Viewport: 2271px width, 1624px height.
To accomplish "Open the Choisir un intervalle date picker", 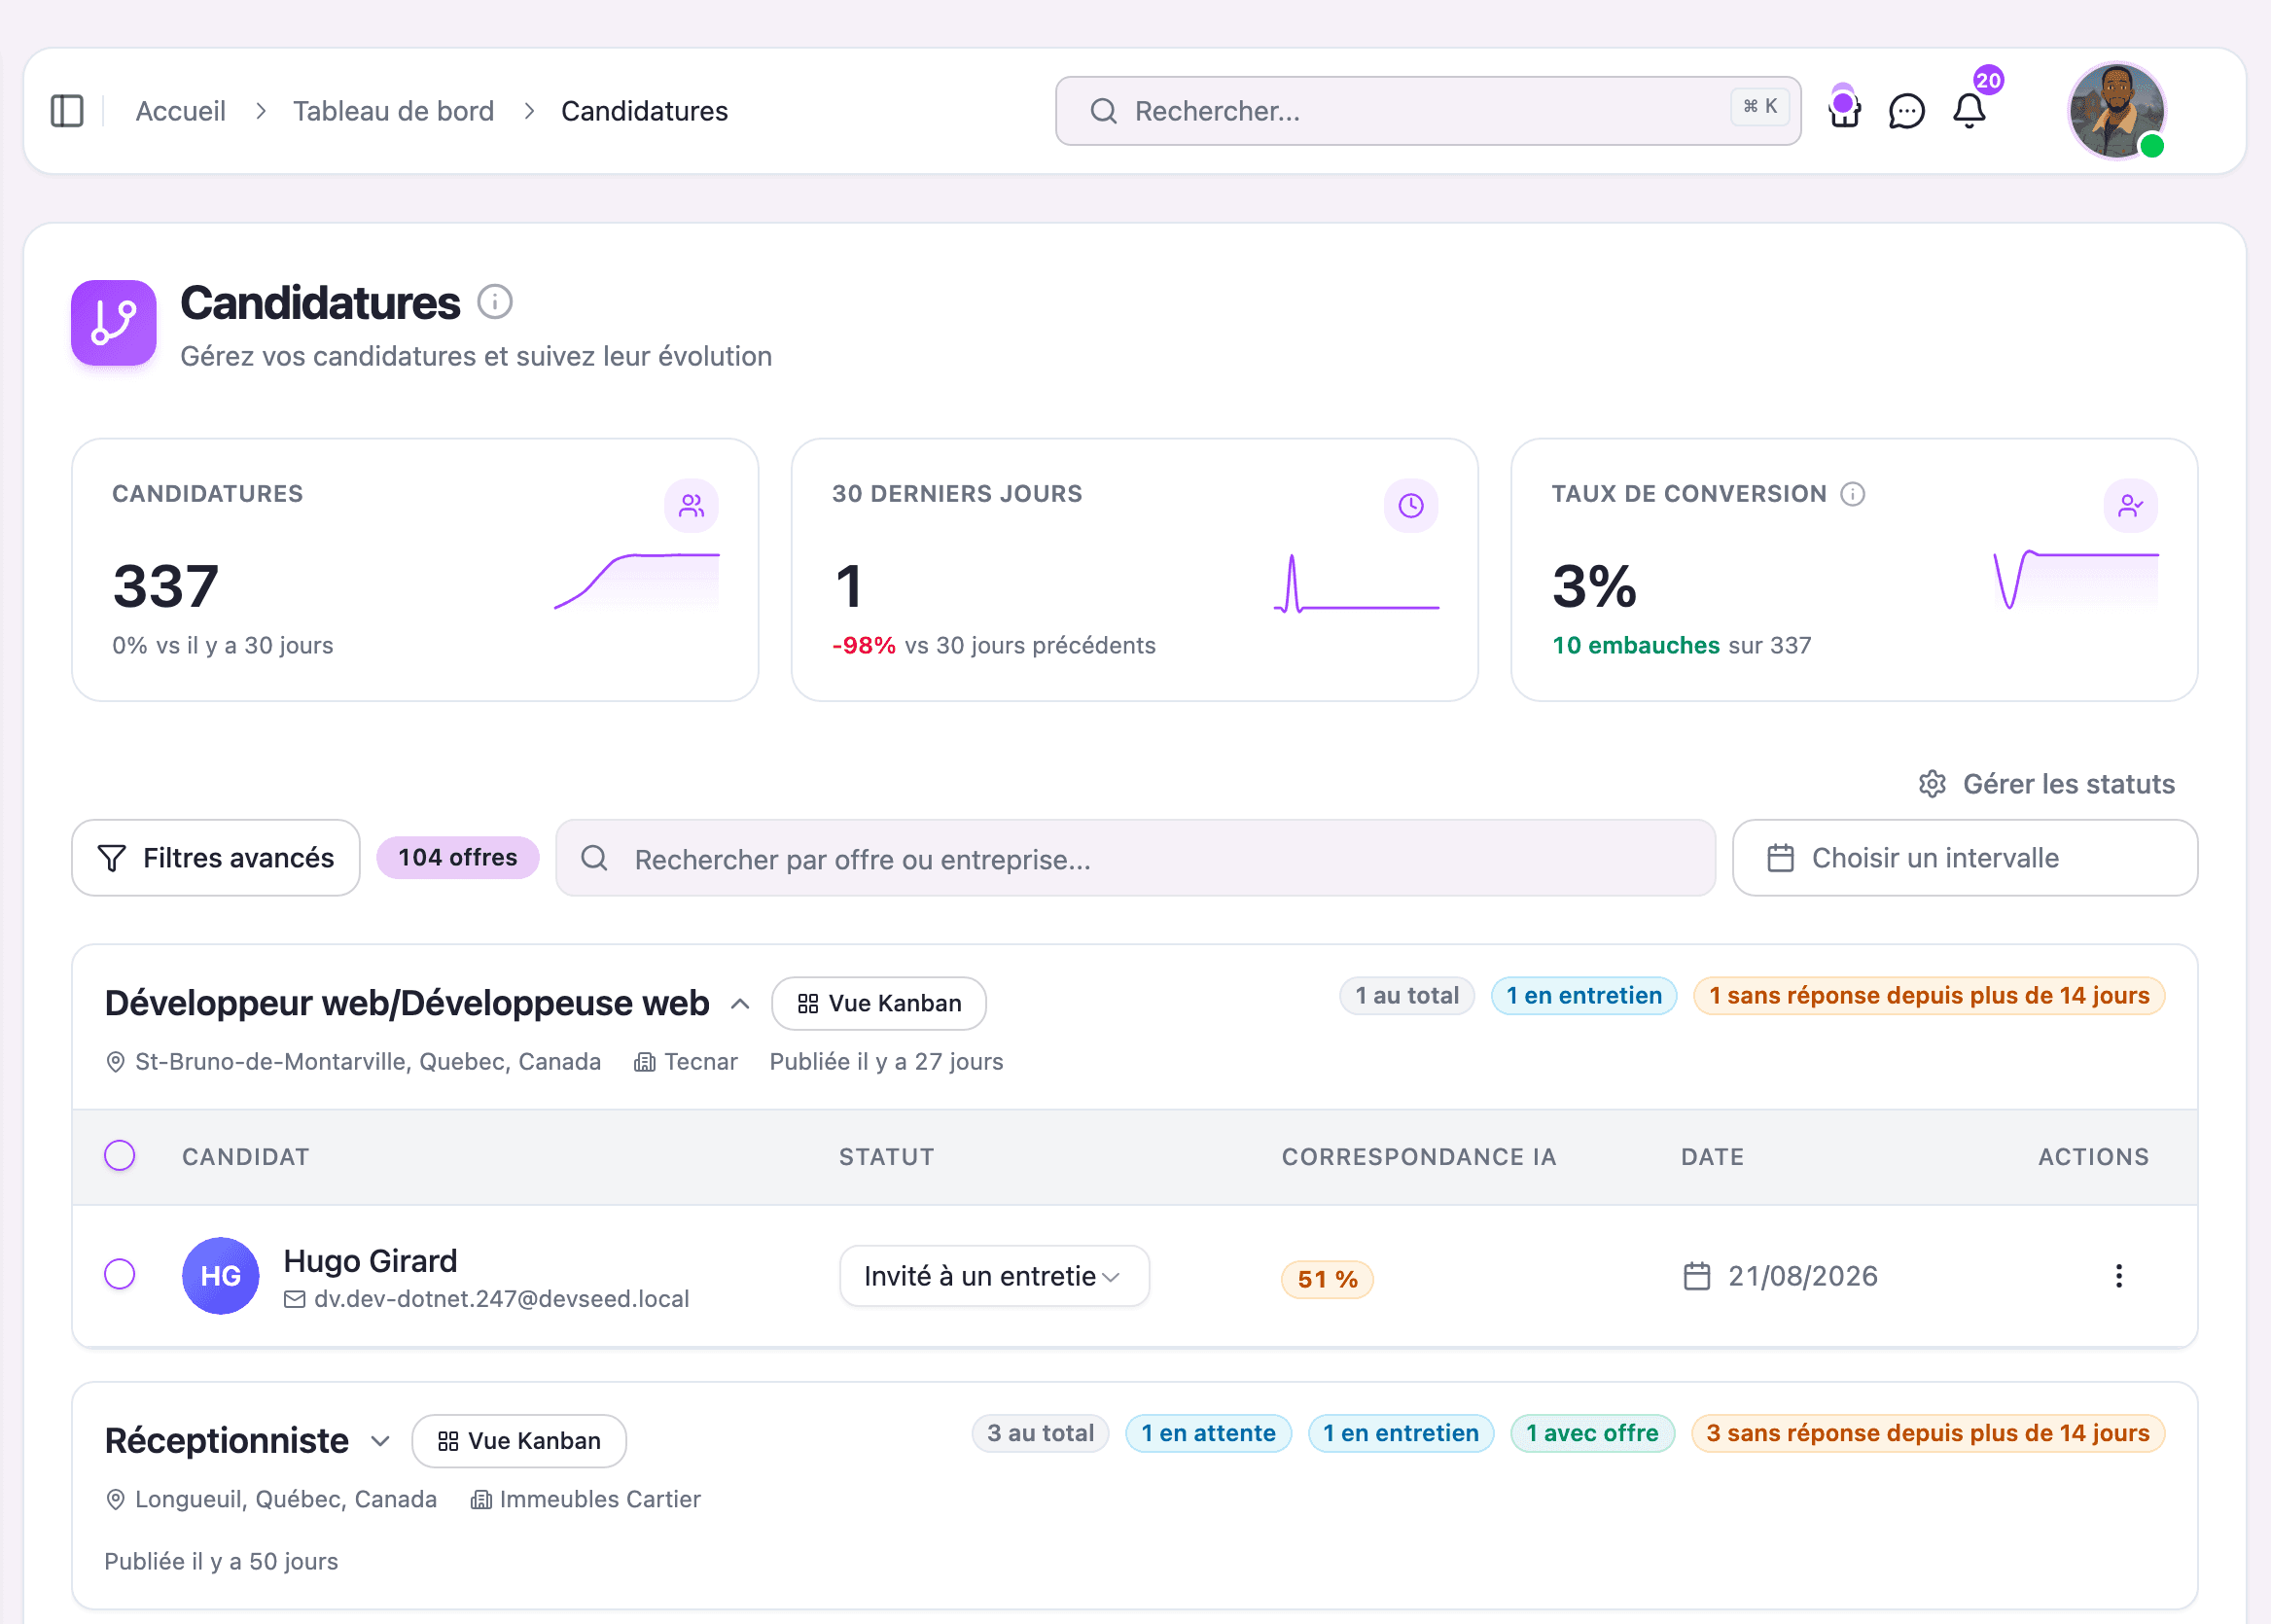I will [1964, 858].
